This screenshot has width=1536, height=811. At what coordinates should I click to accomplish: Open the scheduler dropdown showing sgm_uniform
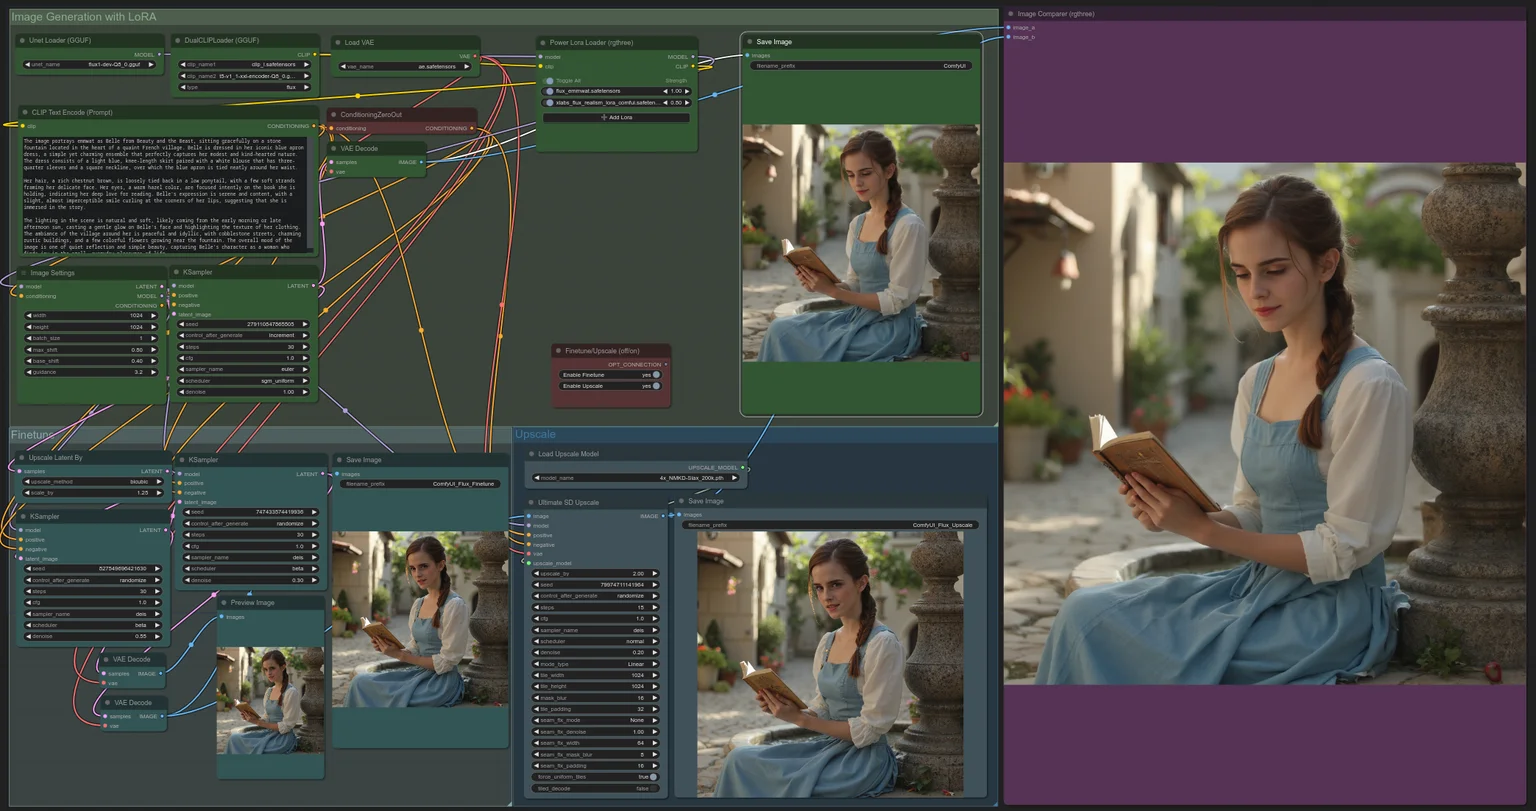pos(245,381)
